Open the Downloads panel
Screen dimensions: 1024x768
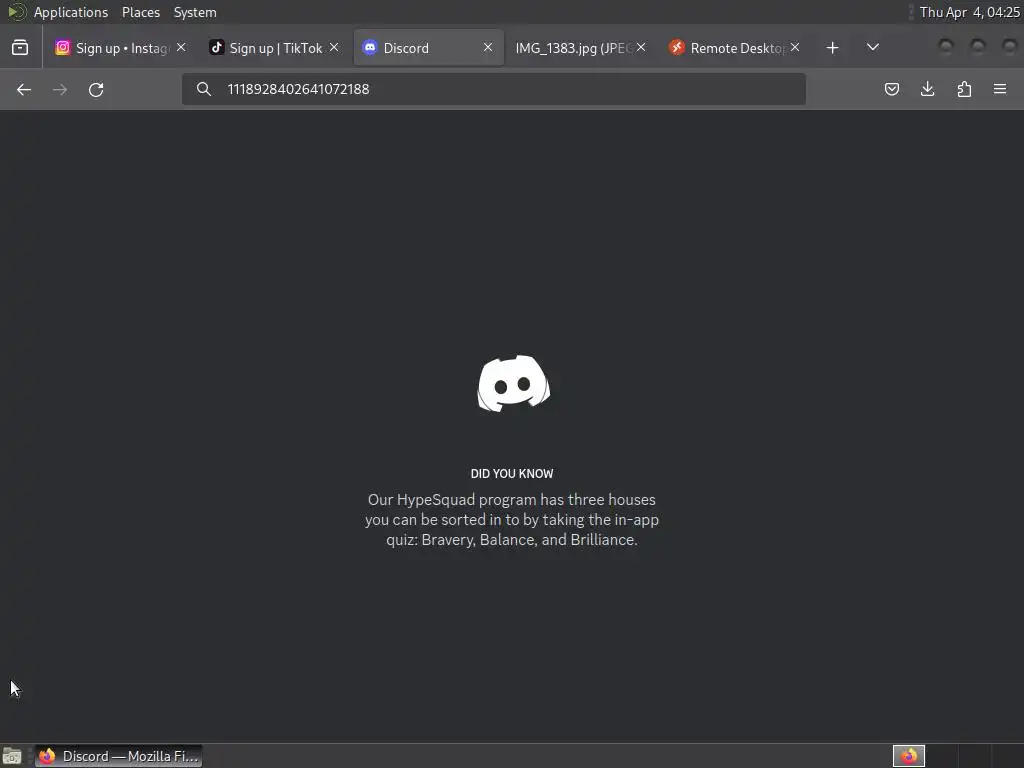[927, 89]
